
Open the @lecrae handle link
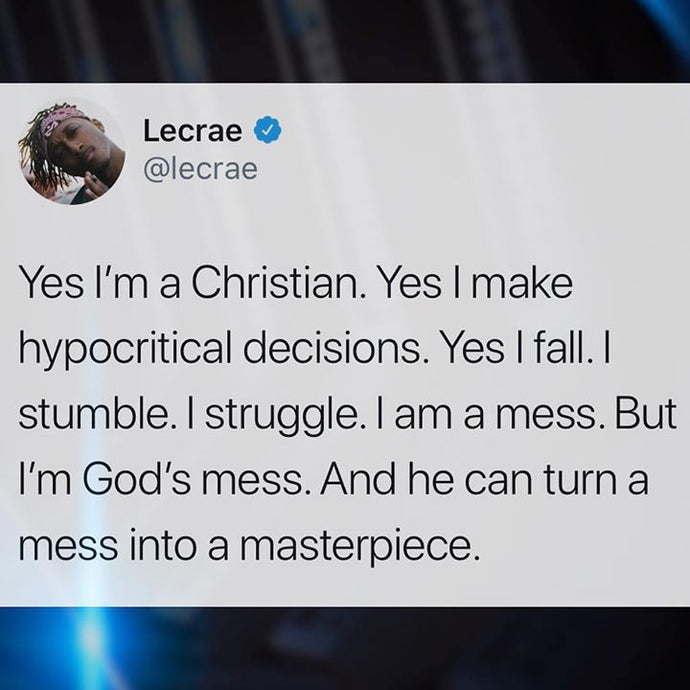(x=200, y=169)
